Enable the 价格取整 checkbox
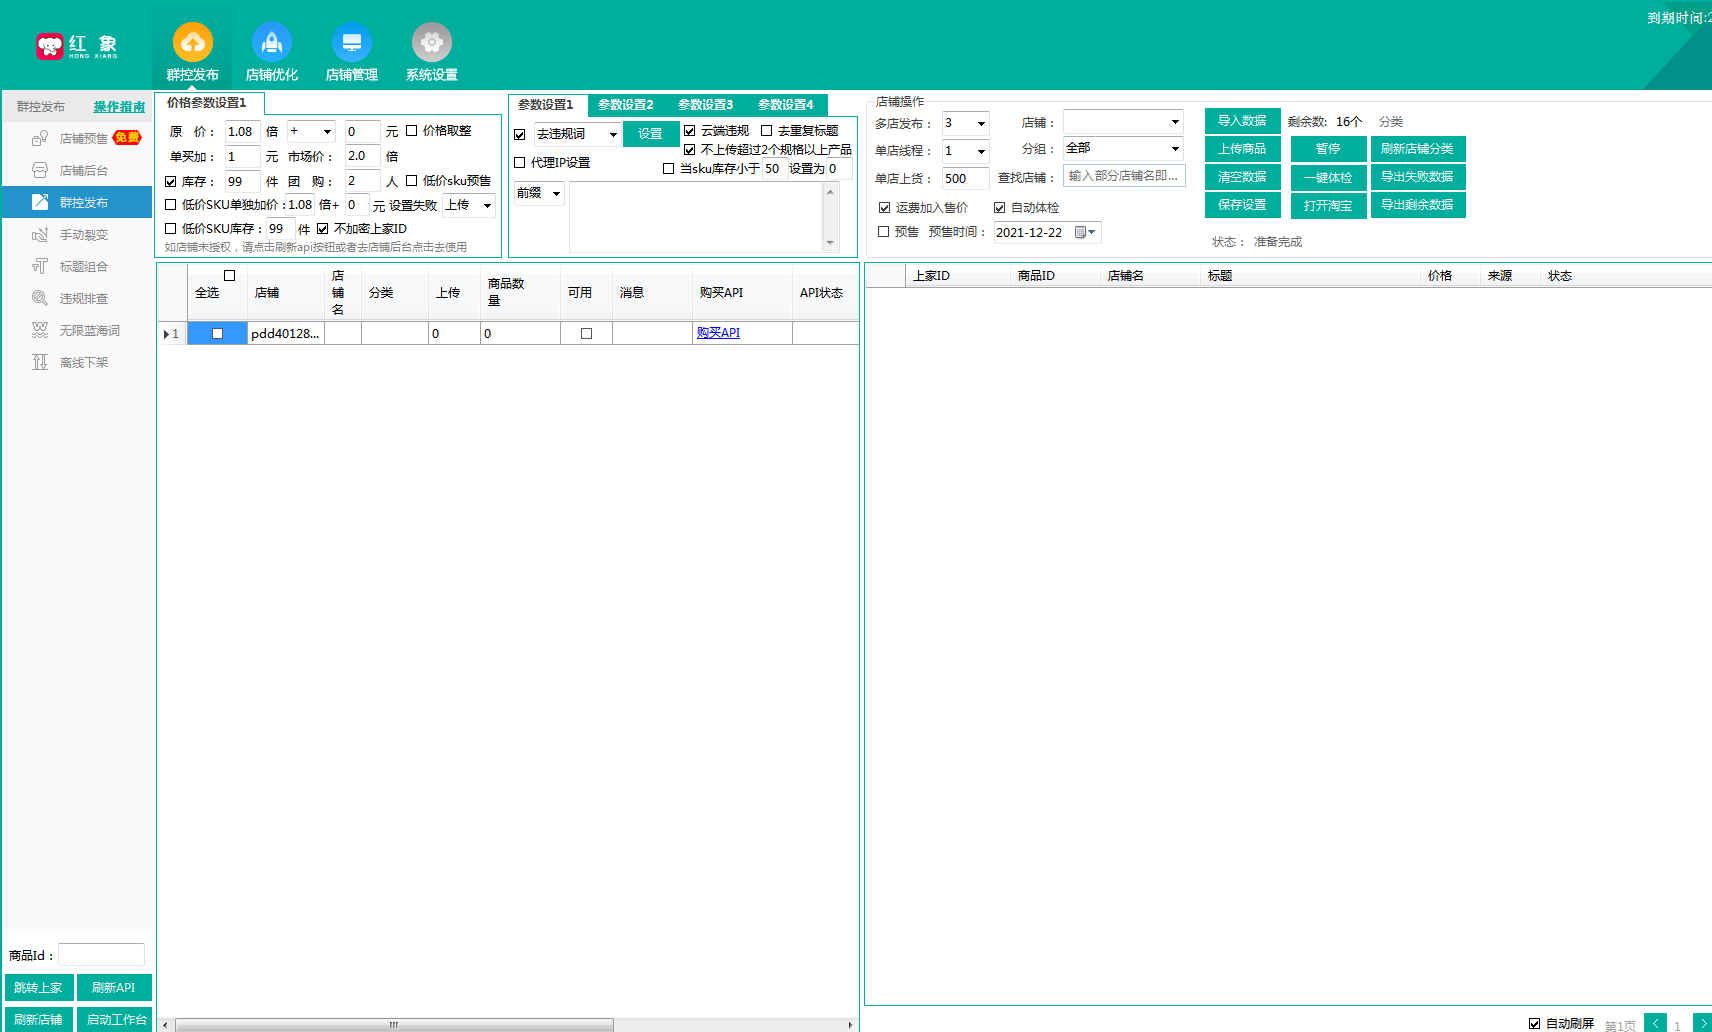The height and width of the screenshot is (1032, 1712). (411, 130)
